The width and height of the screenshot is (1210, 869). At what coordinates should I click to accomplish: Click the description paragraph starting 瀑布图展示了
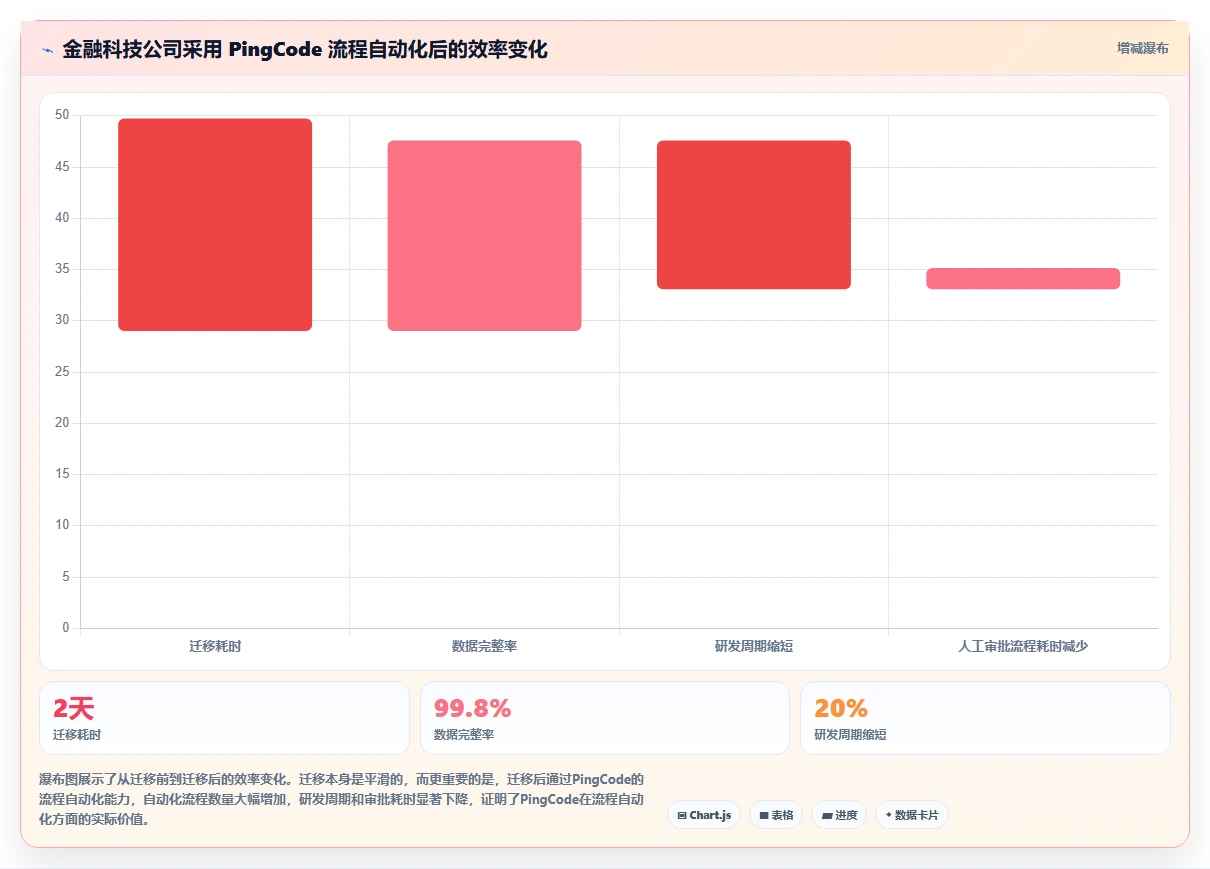pos(342,799)
